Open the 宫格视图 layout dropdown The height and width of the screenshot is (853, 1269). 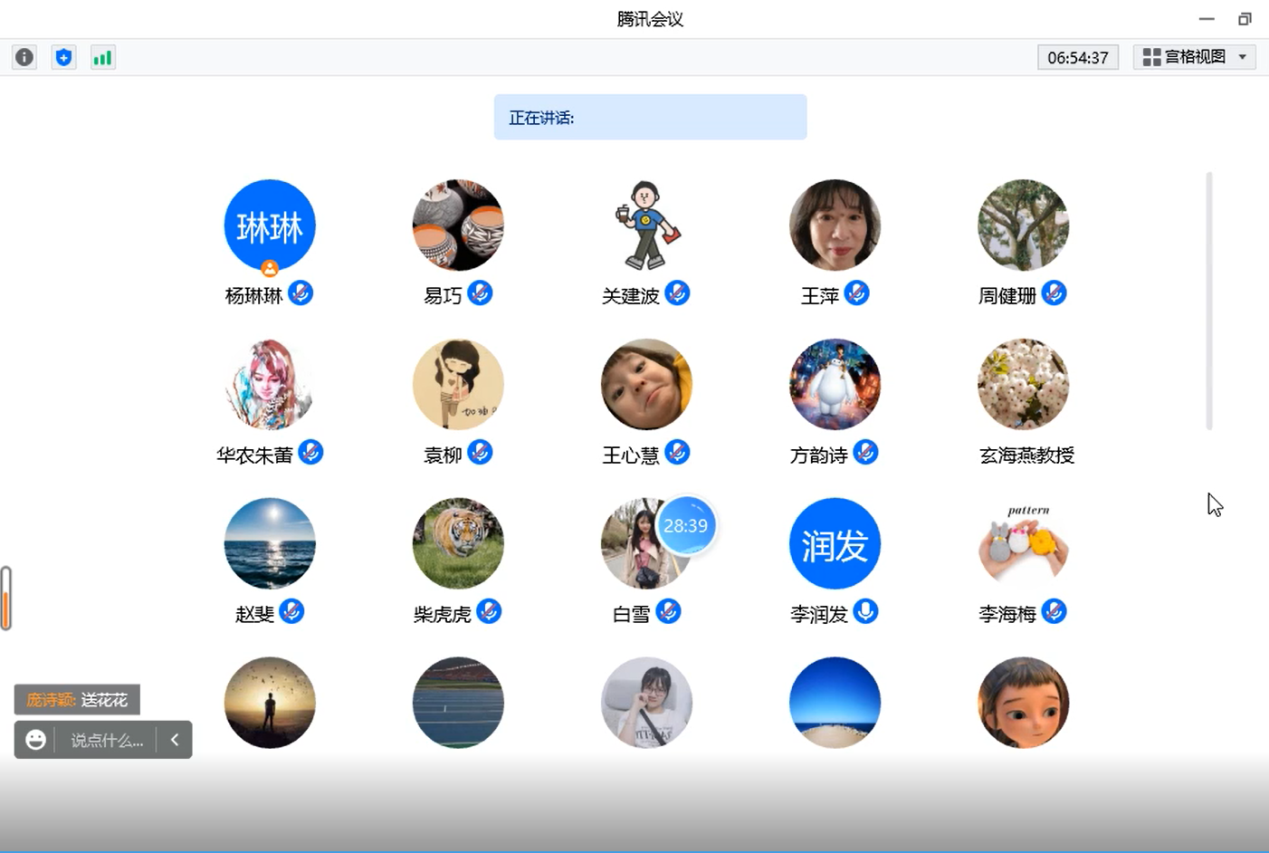pyautogui.click(x=1184, y=57)
